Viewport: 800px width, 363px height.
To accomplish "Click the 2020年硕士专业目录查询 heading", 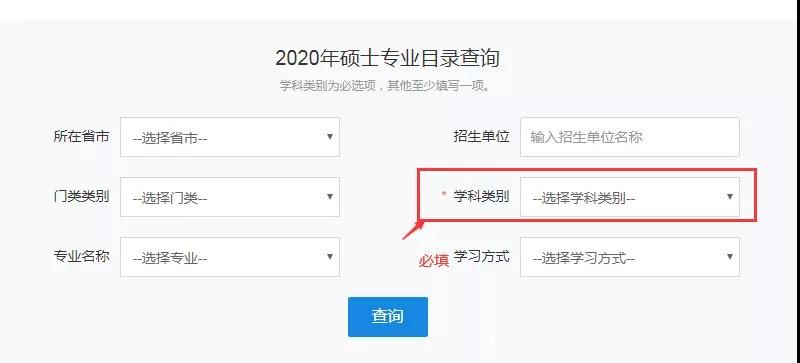I will (387, 58).
